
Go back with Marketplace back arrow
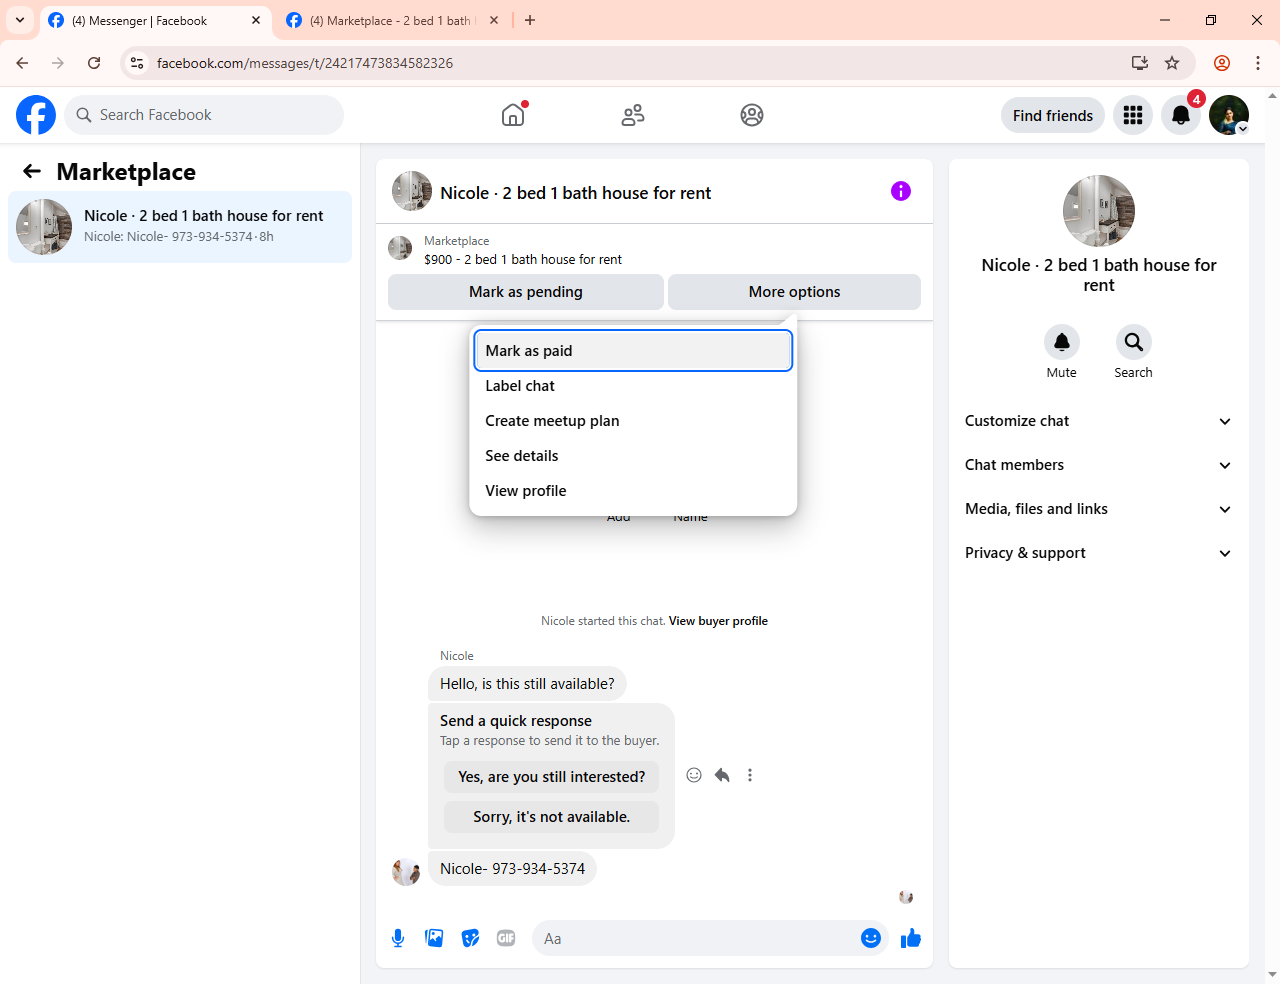[x=32, y=172]
